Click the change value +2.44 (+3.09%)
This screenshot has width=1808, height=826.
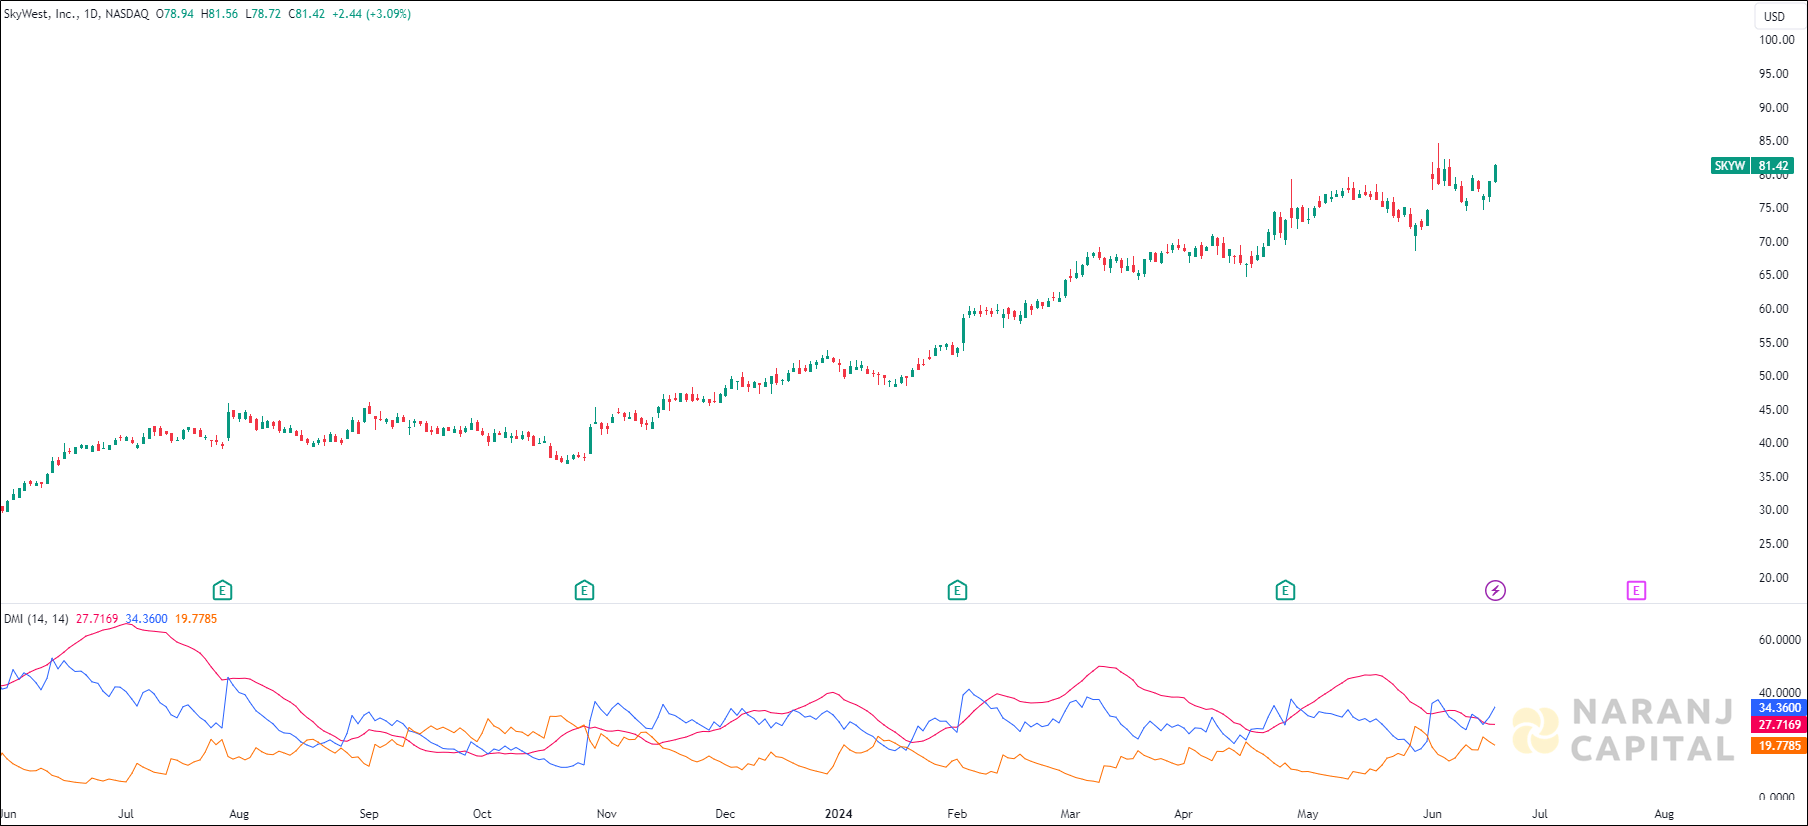click(371, 14)
